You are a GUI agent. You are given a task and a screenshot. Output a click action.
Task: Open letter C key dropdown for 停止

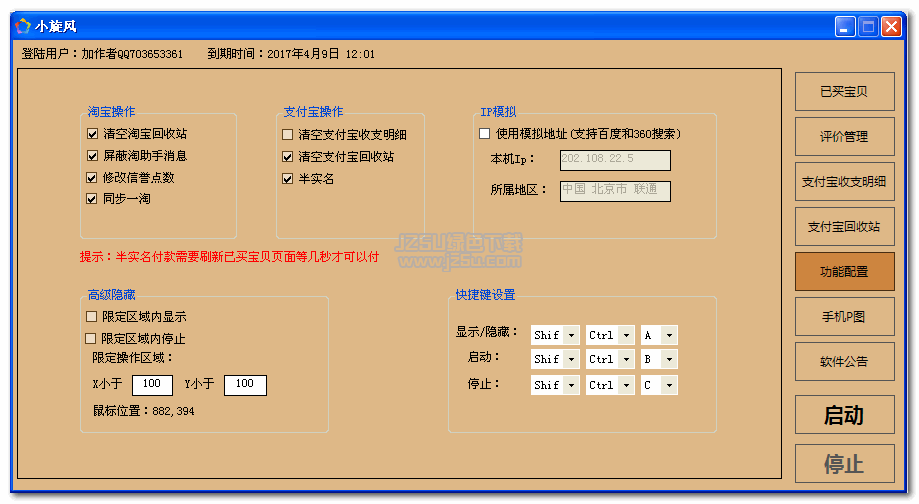point(669,385)
